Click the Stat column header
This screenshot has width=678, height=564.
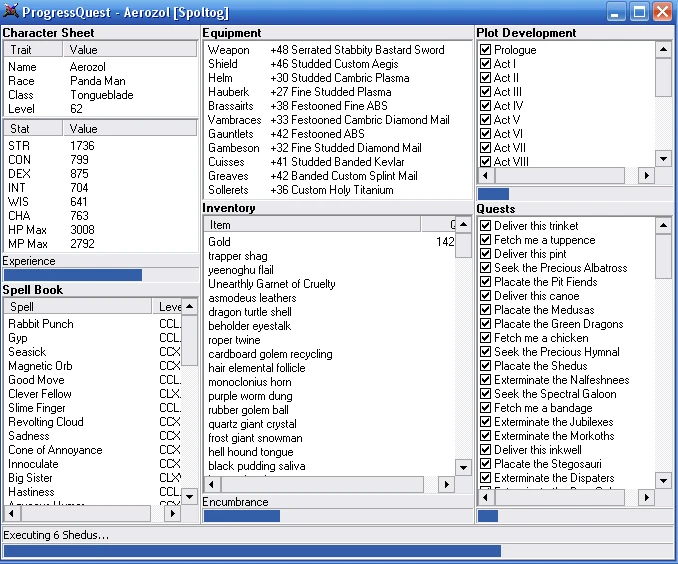pyautogui.click(x=33, y=129)
